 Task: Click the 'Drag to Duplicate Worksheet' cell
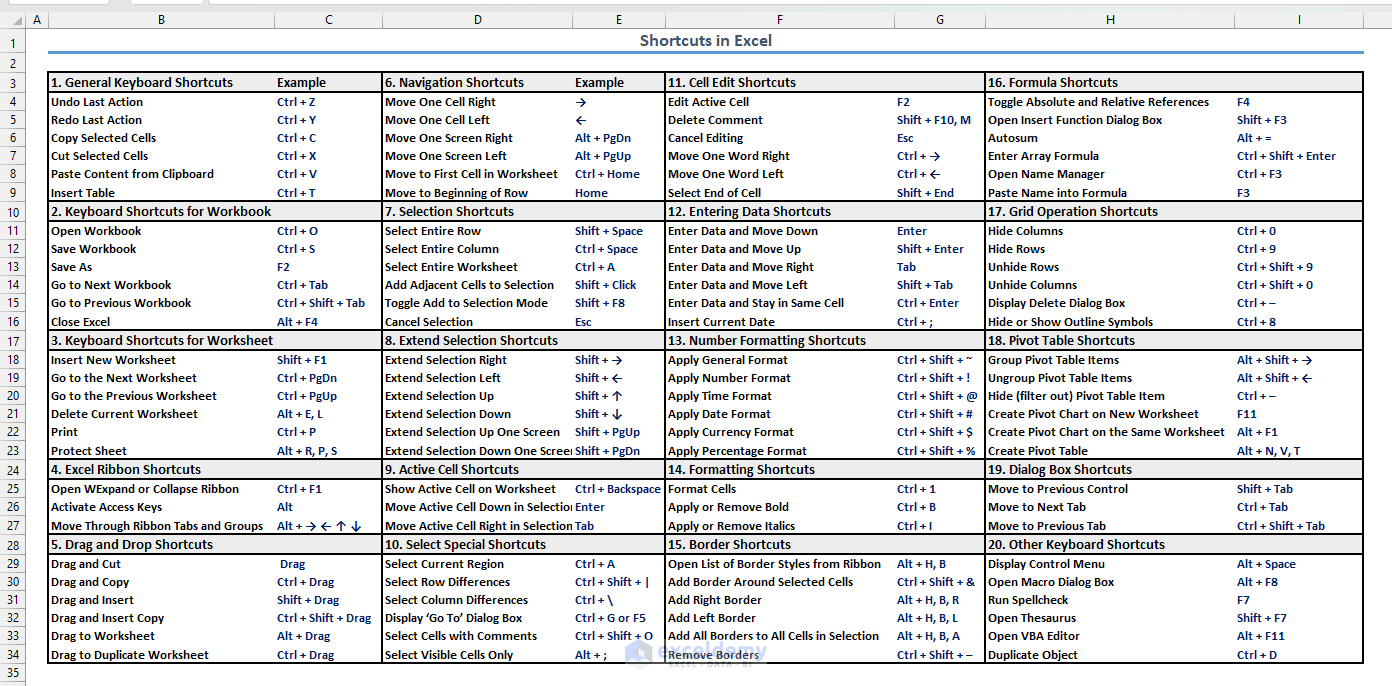161,655
